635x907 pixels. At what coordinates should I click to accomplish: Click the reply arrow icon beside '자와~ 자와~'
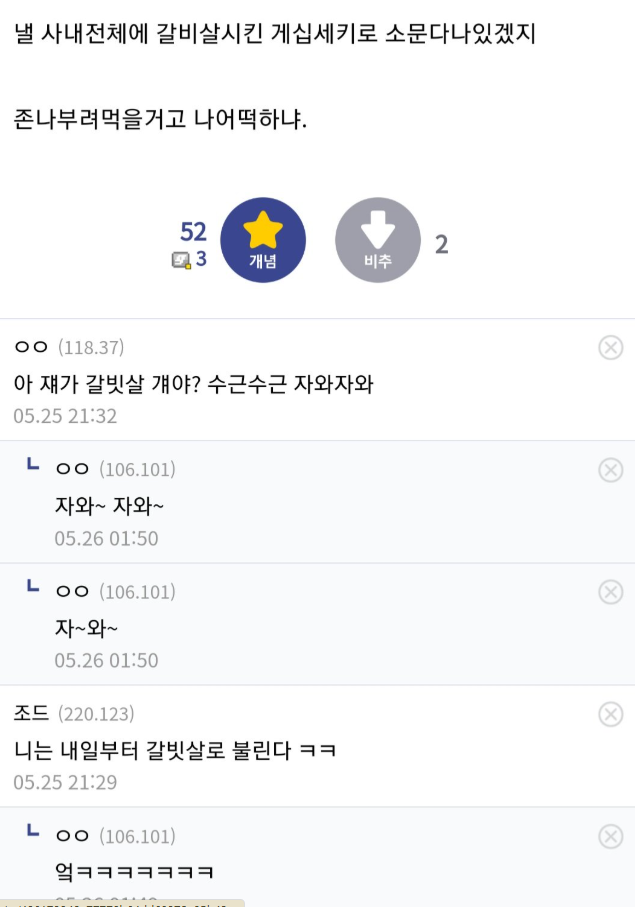pos(33,464)
